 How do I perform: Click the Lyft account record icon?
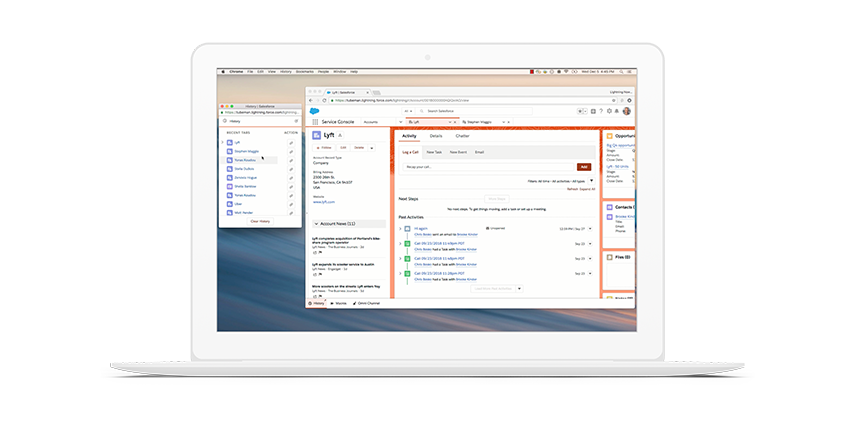tap(316, 135)
